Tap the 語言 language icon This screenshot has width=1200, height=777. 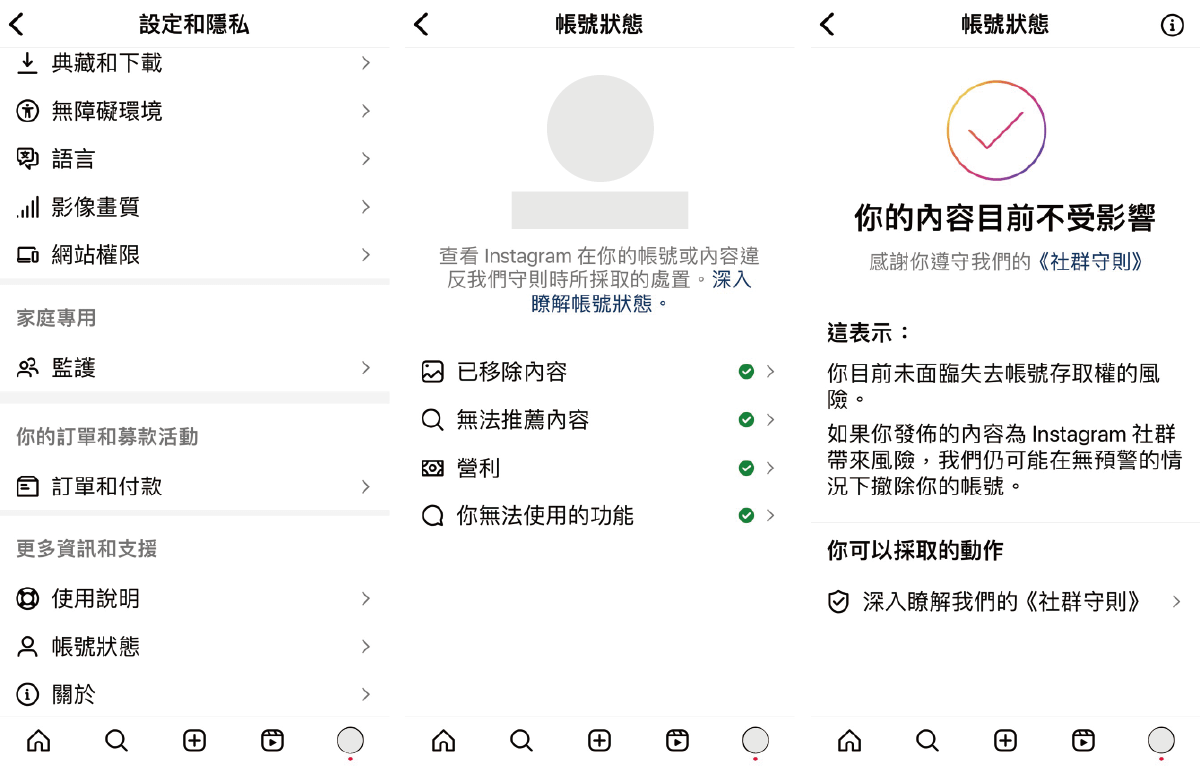tap(27, 158)
